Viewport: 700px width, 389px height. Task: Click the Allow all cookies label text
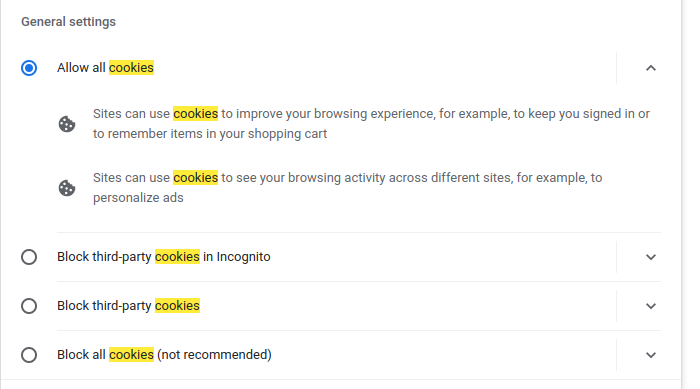coord(105,68)
